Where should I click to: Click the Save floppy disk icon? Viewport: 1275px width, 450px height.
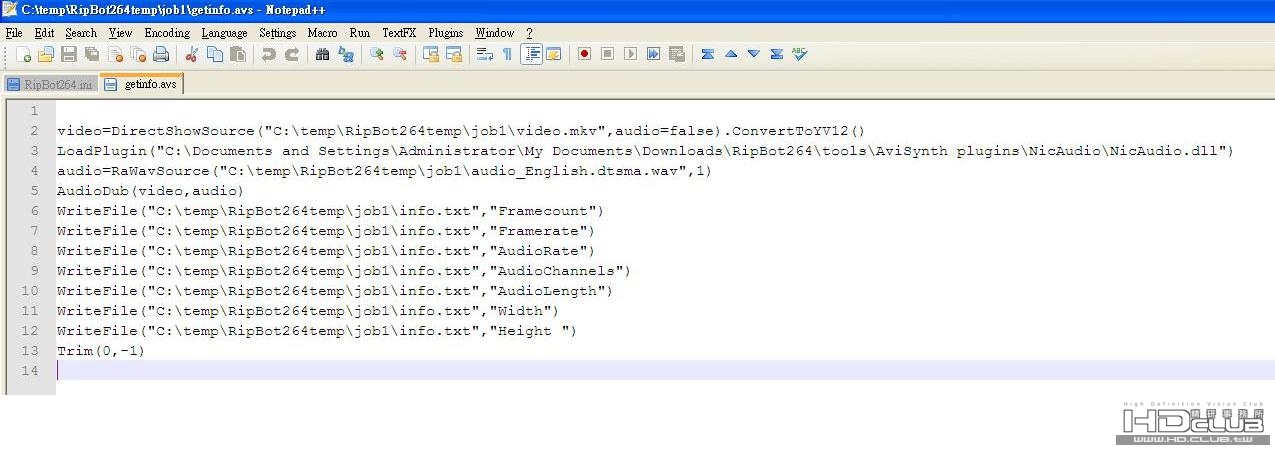(69, 54)
